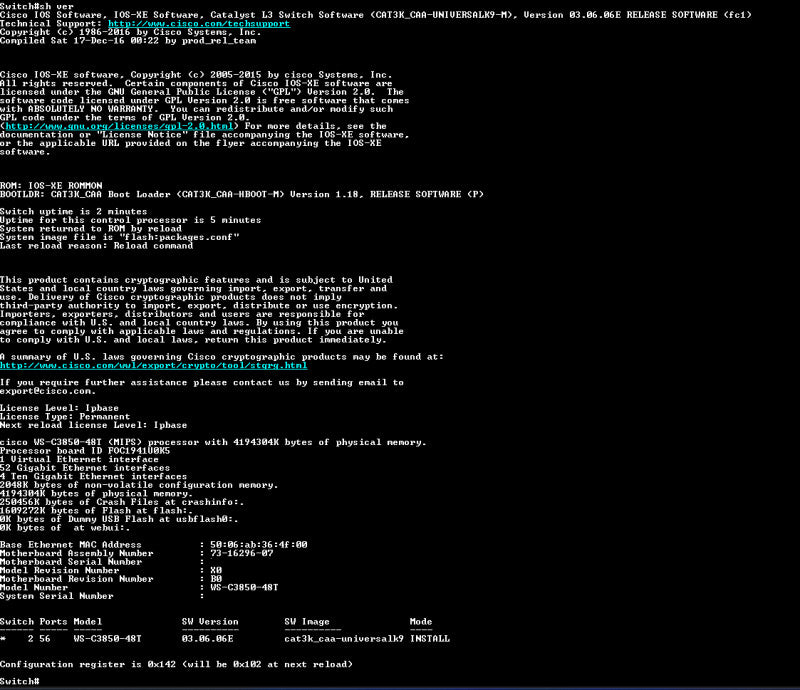Click the 'Compiled Sat 17-Dec-16' line
Viewport: 800px width, 690px height.
[x=128, y=40]
